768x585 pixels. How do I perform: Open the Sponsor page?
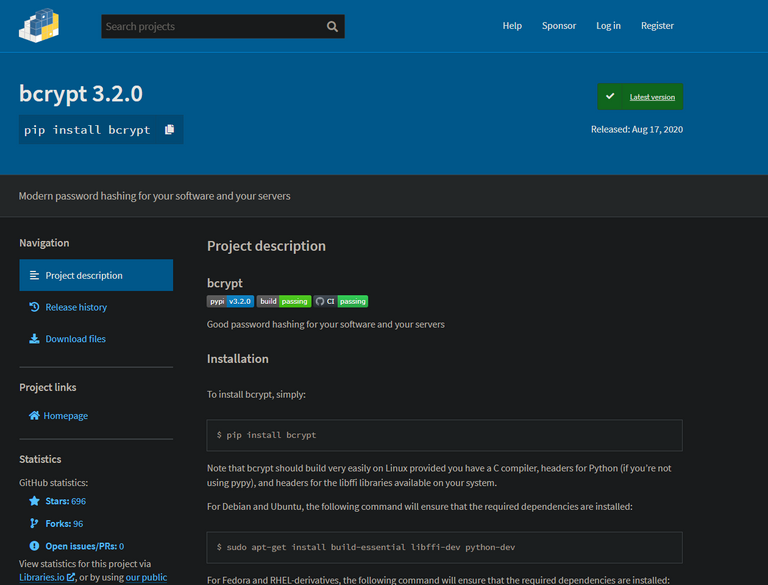[x=559, y=25]
